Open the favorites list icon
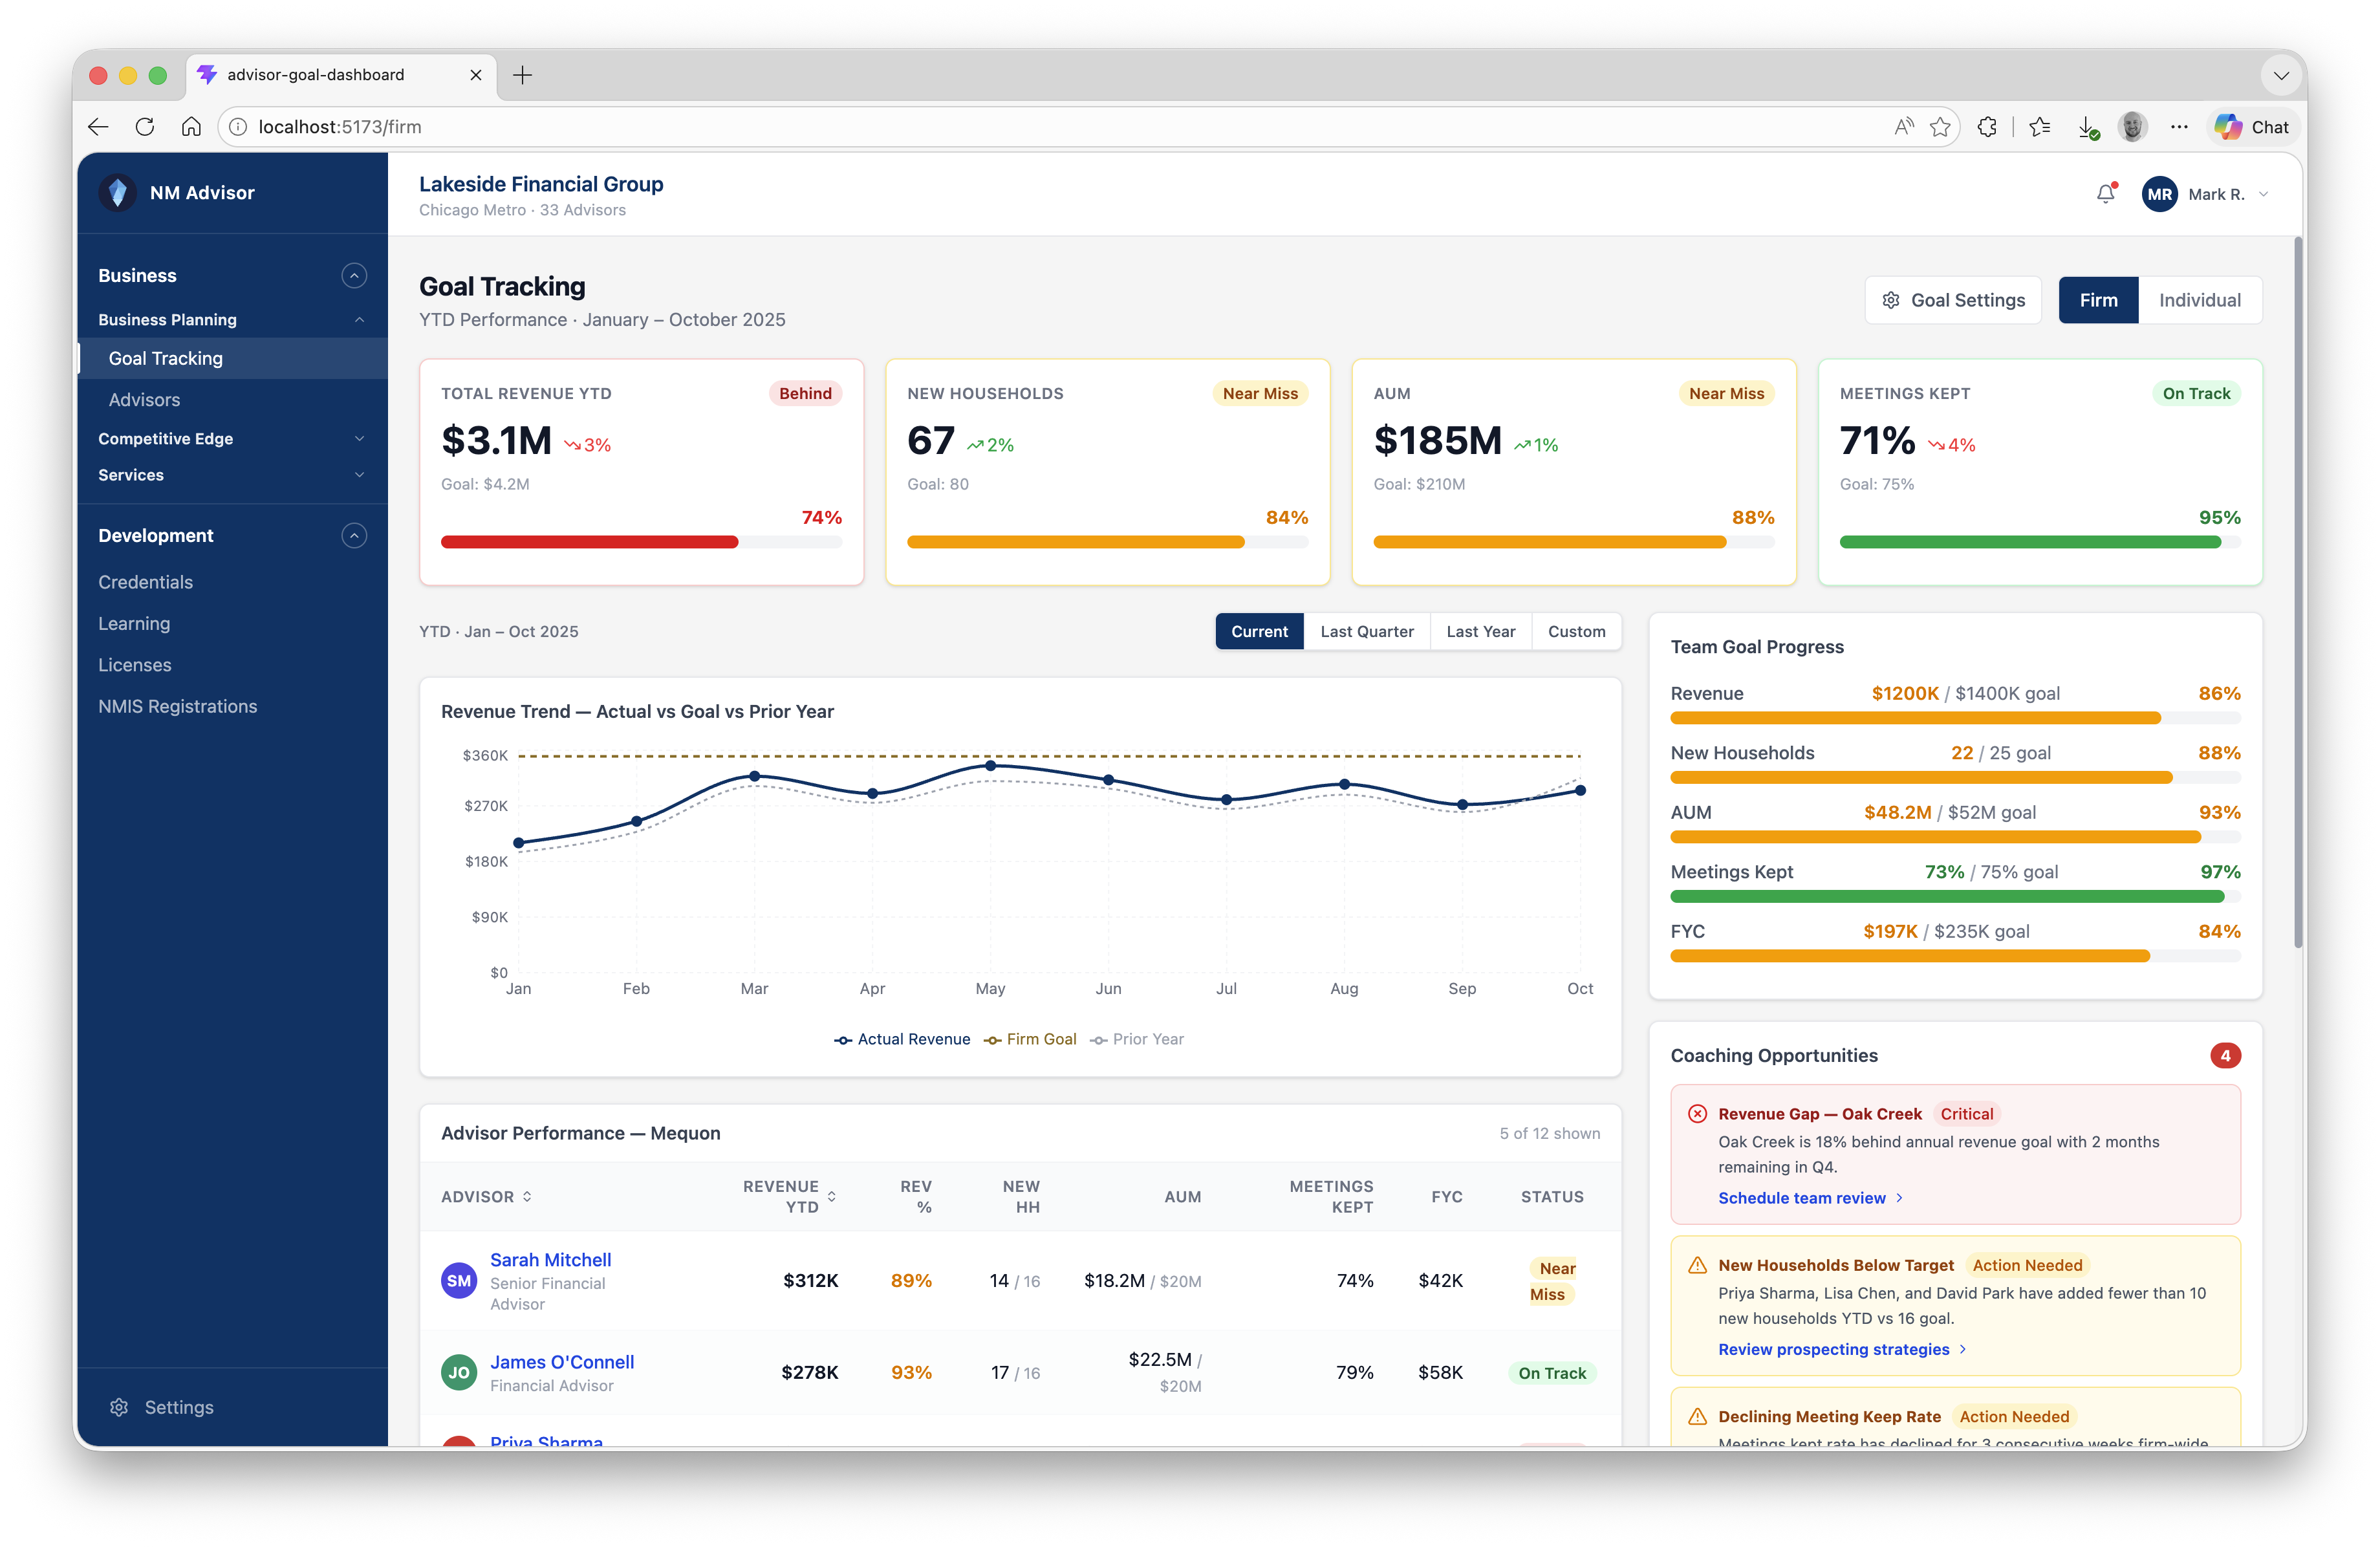This screenshot has height=1547, width=2380. point(2040,127)
